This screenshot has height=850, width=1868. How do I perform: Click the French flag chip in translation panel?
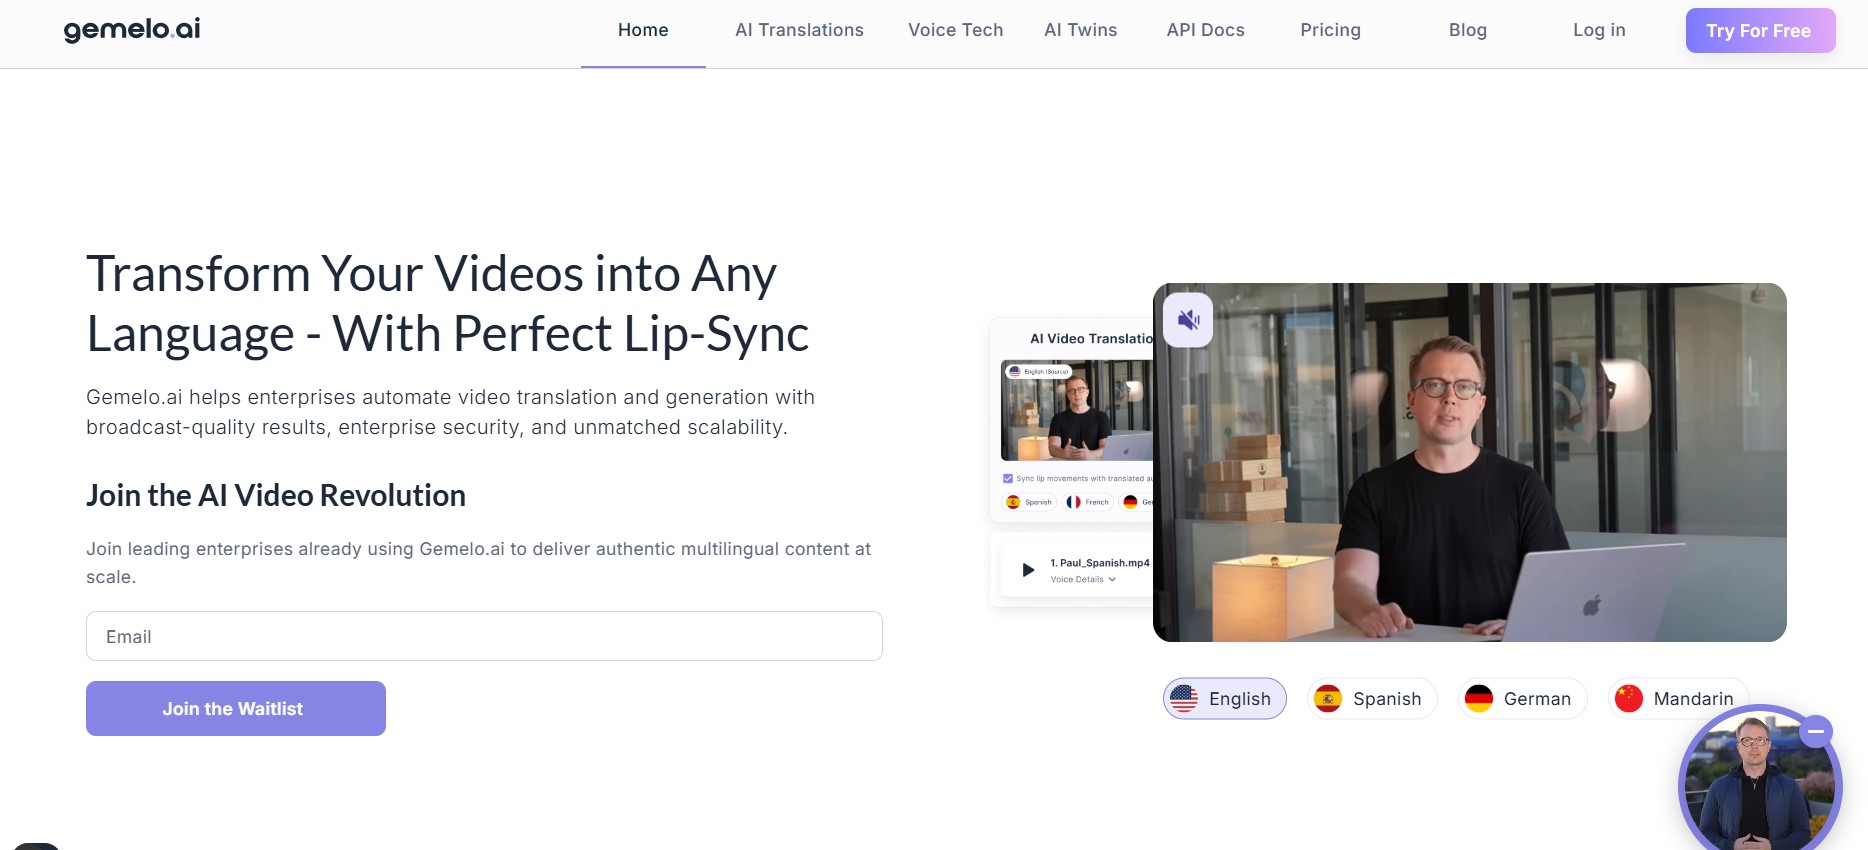(x=1088, y=502)
